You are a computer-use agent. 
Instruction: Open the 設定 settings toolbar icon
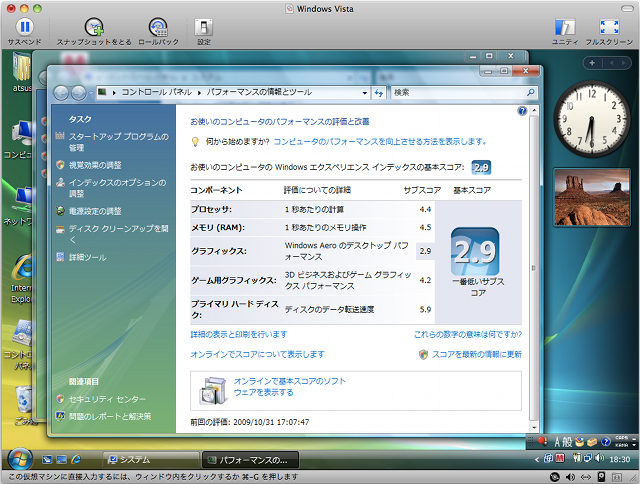point(203,27)
